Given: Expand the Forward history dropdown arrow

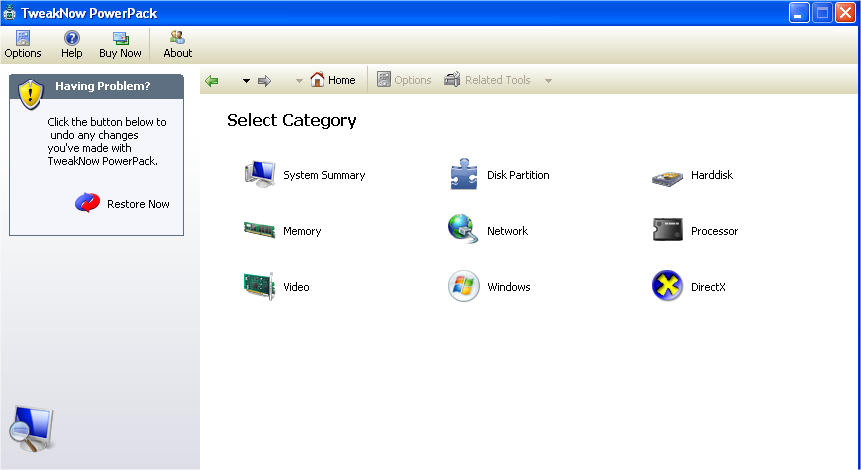Looking at the screenshot, I should point(299,81).
